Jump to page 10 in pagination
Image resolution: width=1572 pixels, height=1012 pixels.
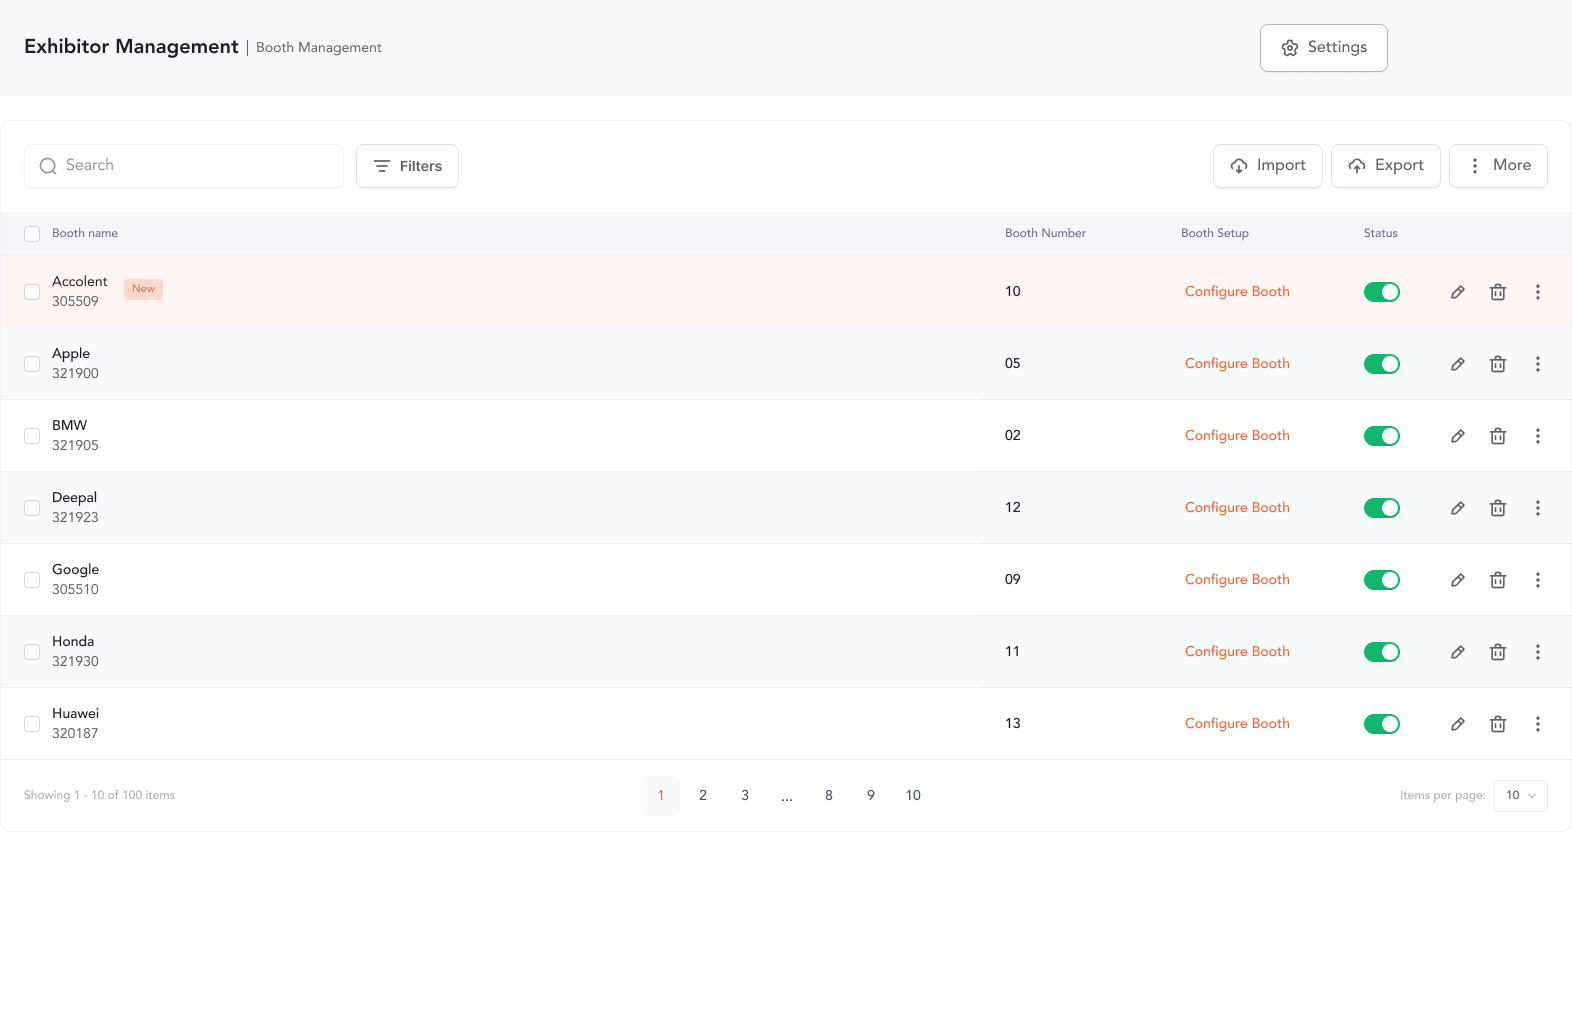click(x=913, y=796)
